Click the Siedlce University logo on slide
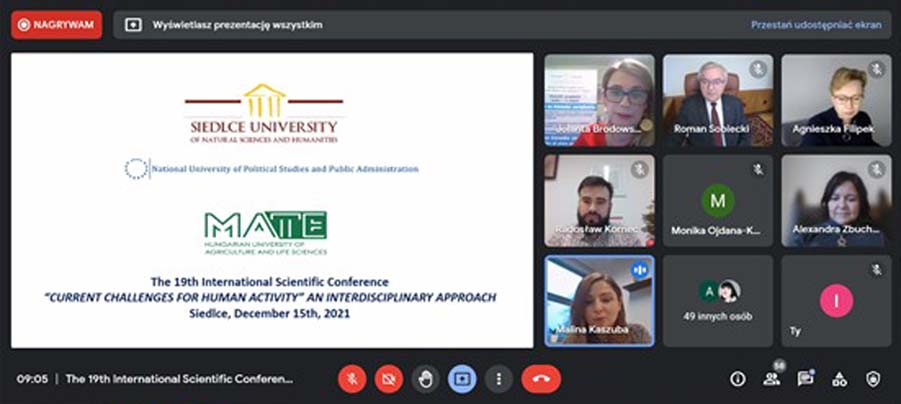The height and width of the screenshot is (404, 901). [264, 114]
